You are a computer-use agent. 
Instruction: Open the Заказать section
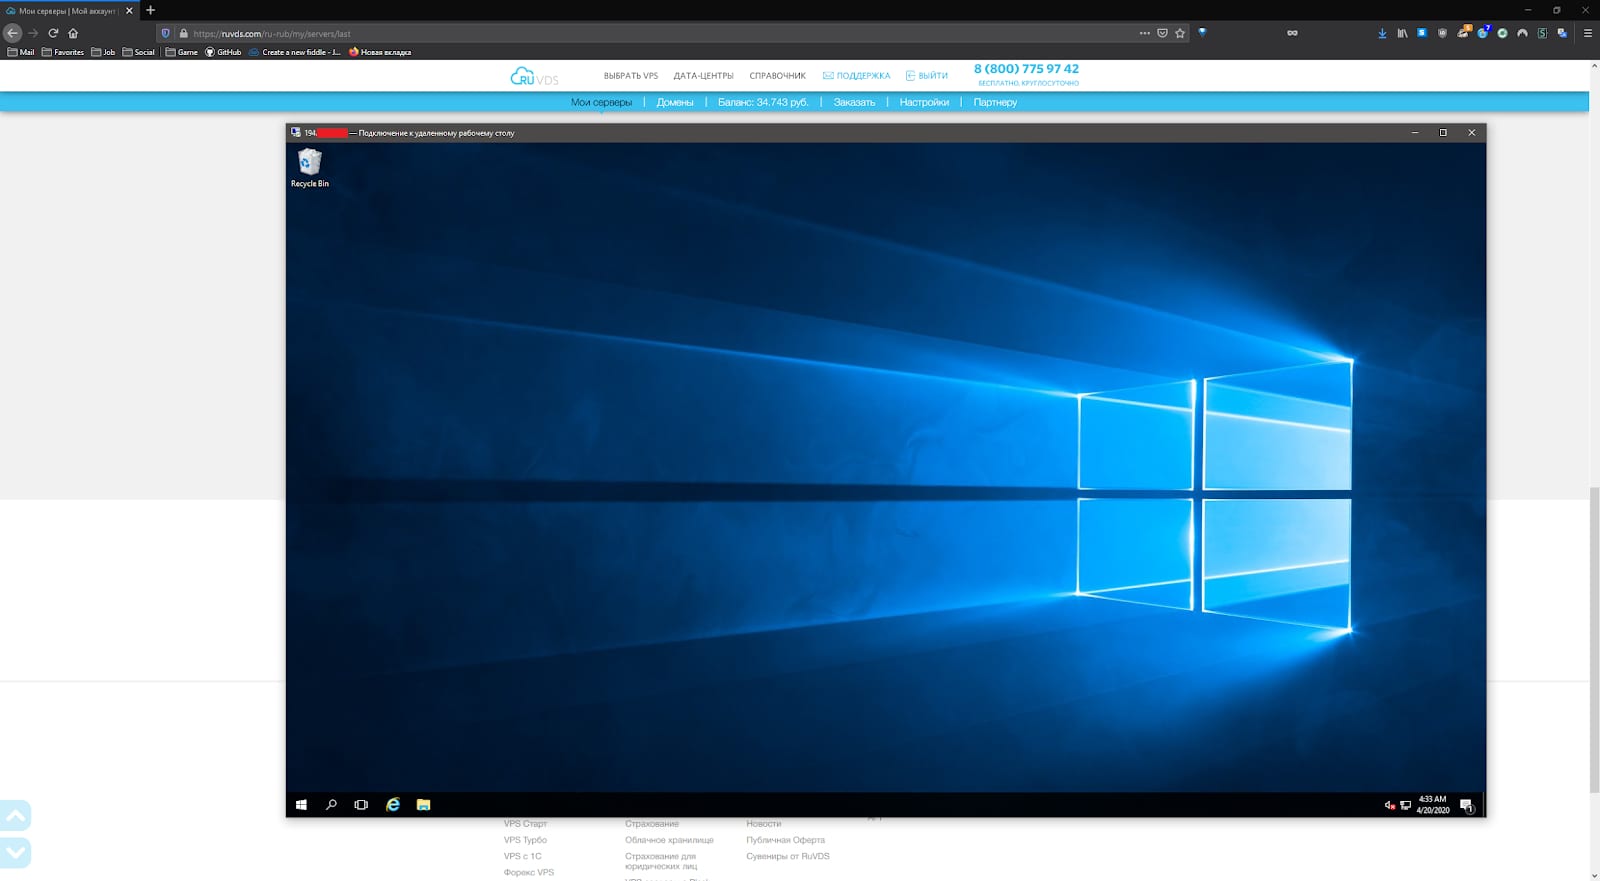pyautogui.click(x=854, y=102)
